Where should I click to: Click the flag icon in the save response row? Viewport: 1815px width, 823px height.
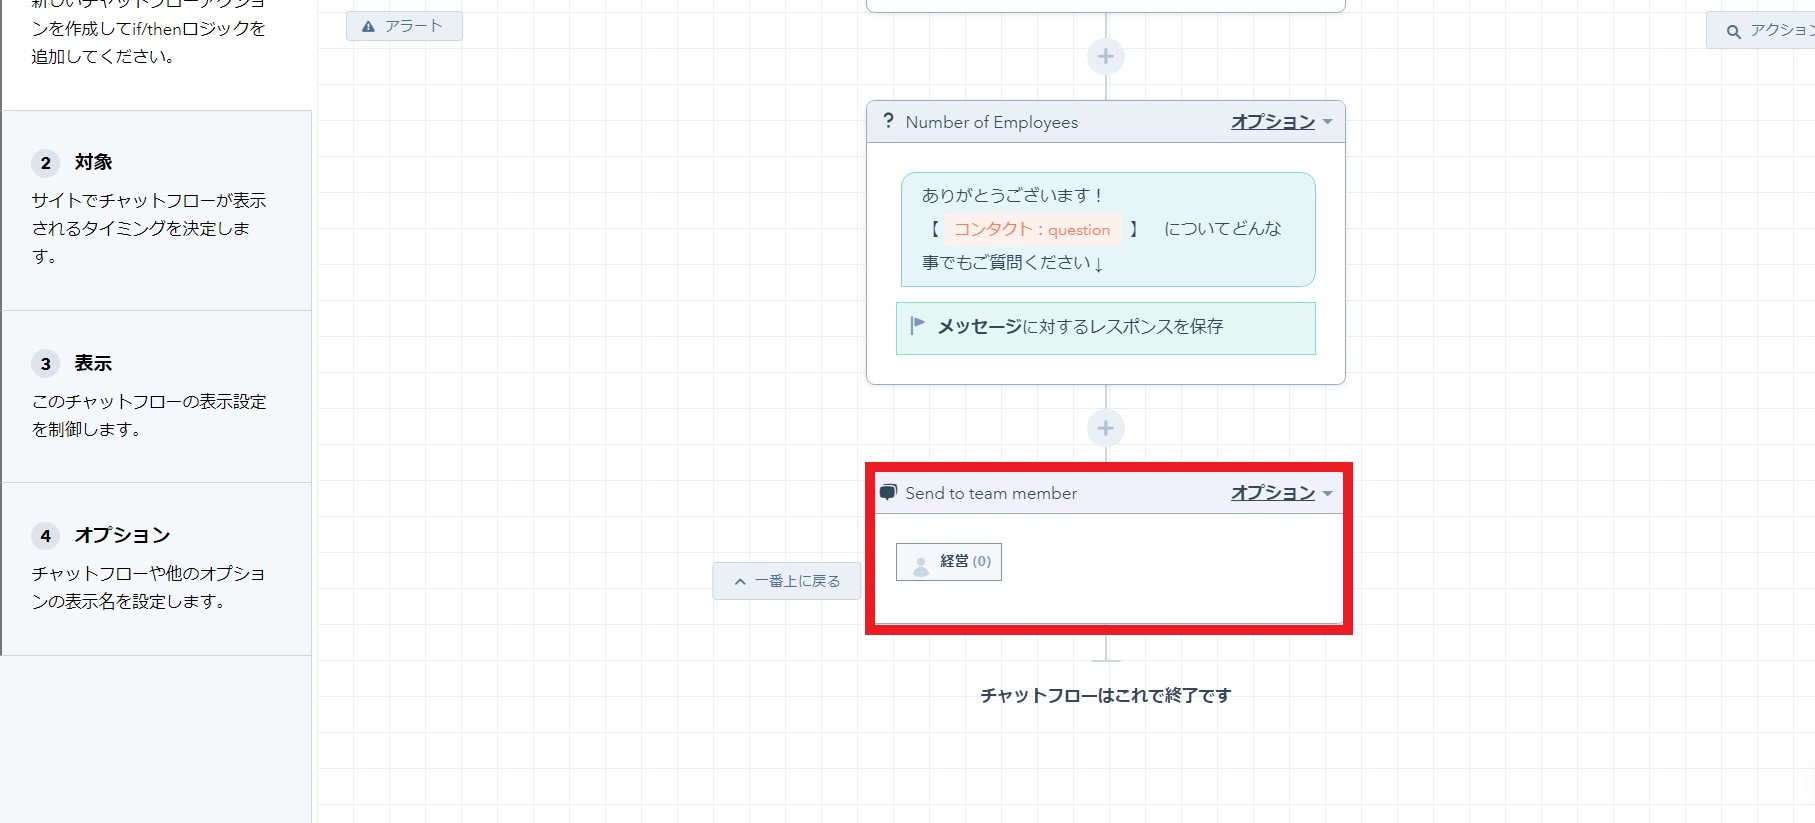tap(917, 325)
